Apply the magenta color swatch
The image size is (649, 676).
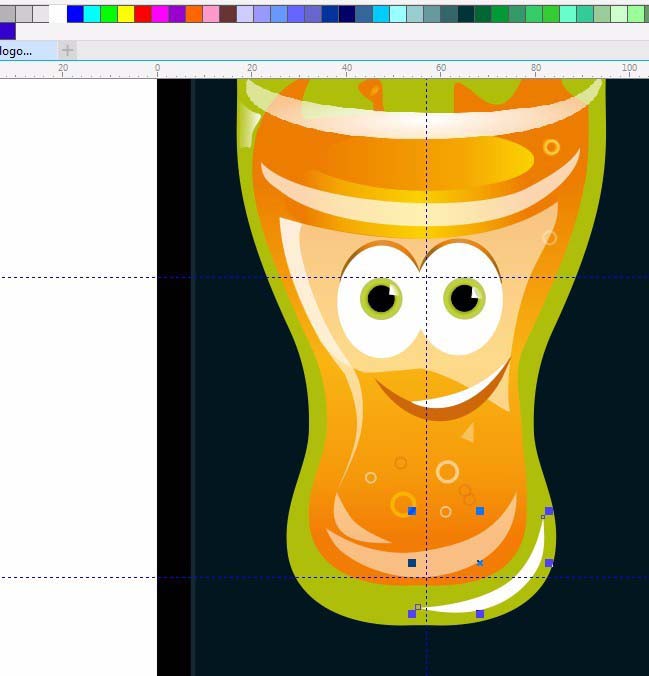(x=160, y=14)
